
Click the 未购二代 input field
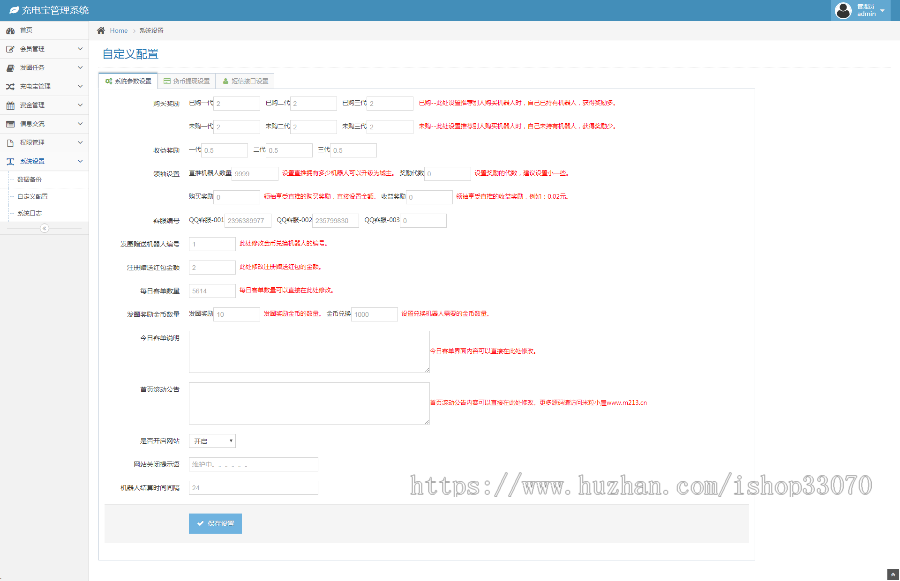313,127
